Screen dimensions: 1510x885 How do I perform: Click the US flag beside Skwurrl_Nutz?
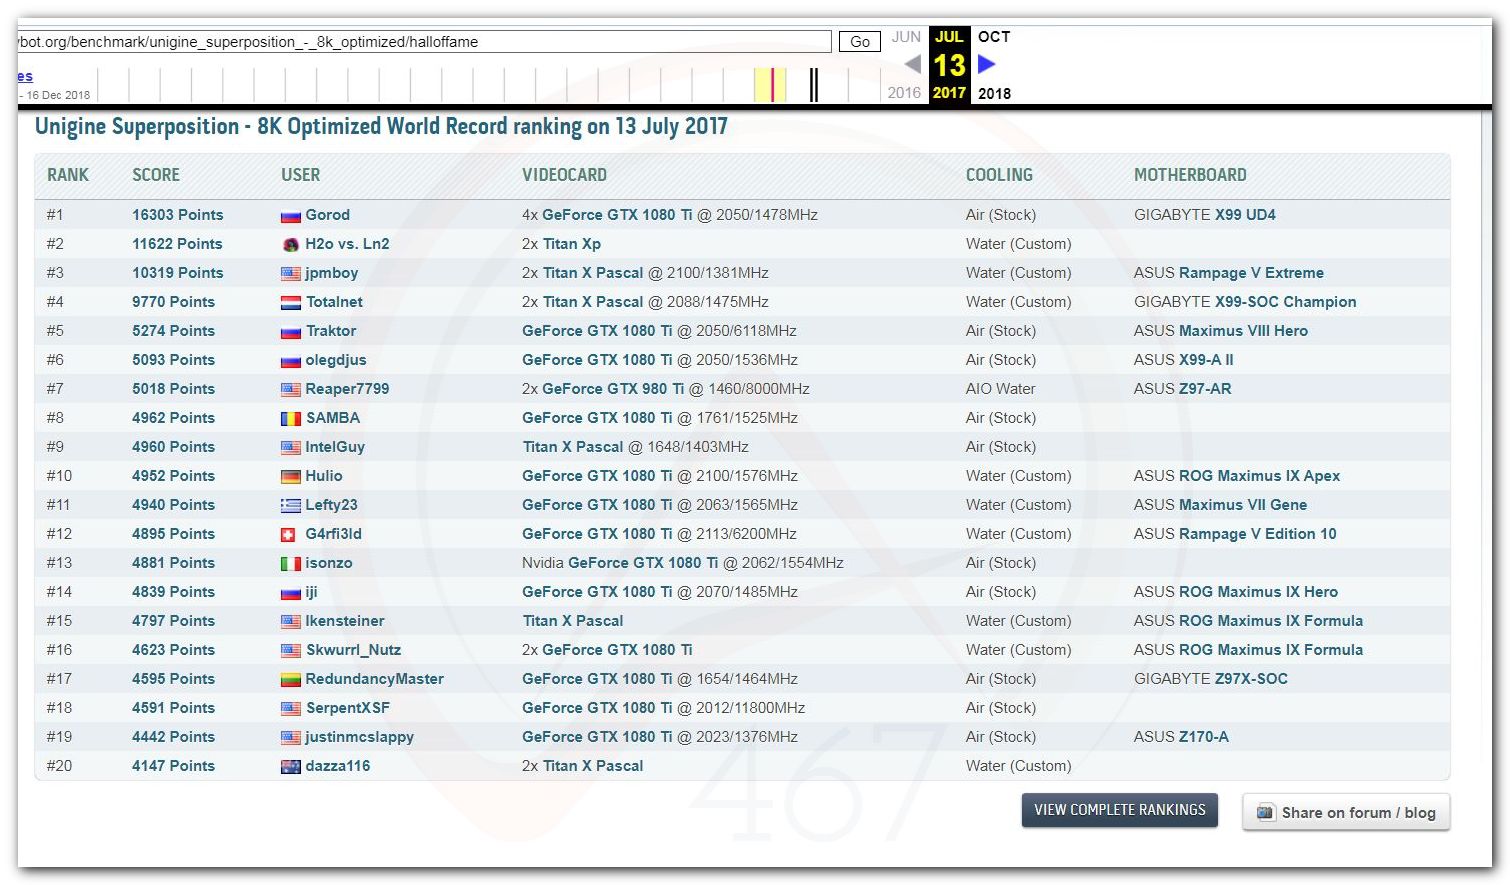tap(291, 651)
